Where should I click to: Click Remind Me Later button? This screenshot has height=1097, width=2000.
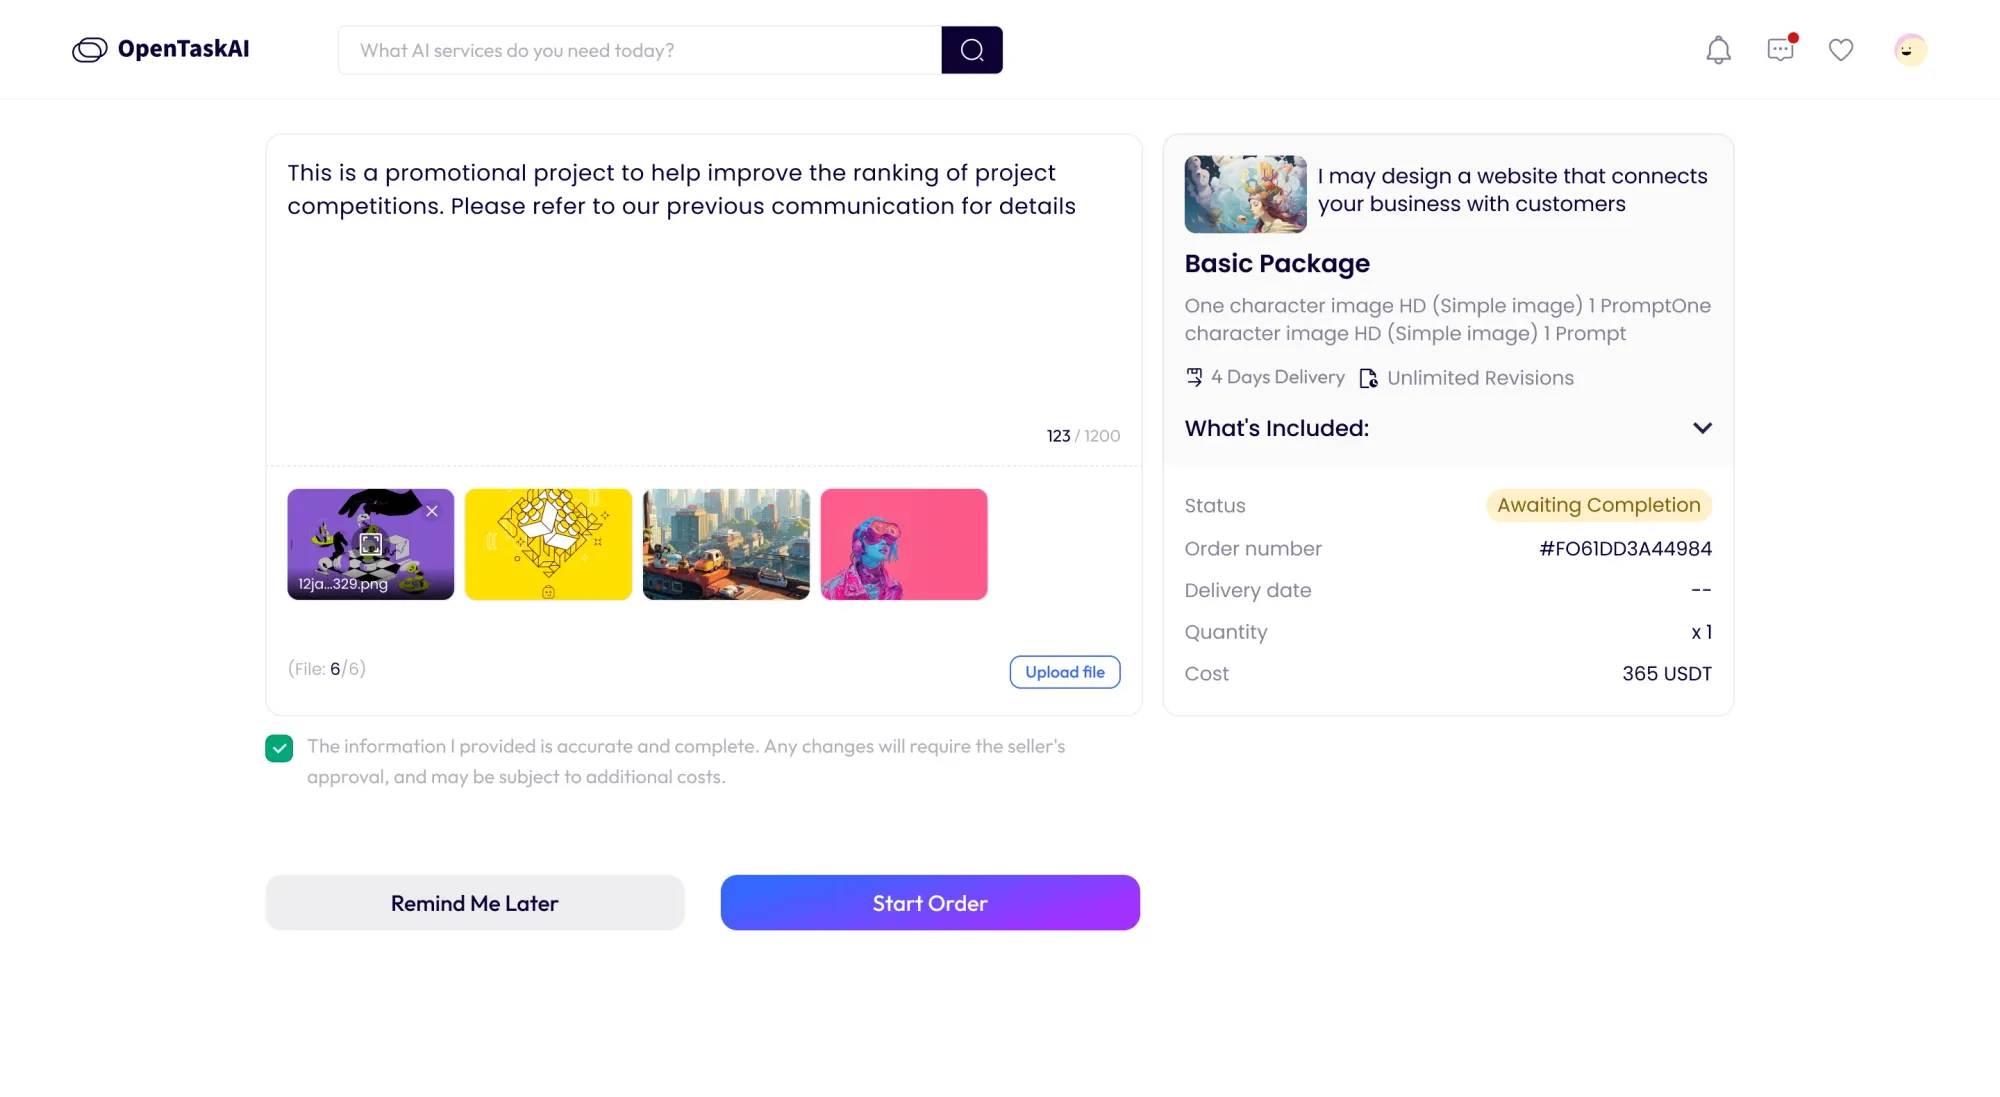point(473,902)
